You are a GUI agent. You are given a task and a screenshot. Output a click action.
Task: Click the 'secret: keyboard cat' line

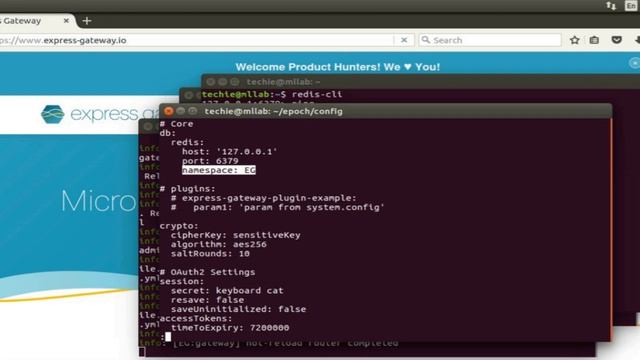point(227,291)
